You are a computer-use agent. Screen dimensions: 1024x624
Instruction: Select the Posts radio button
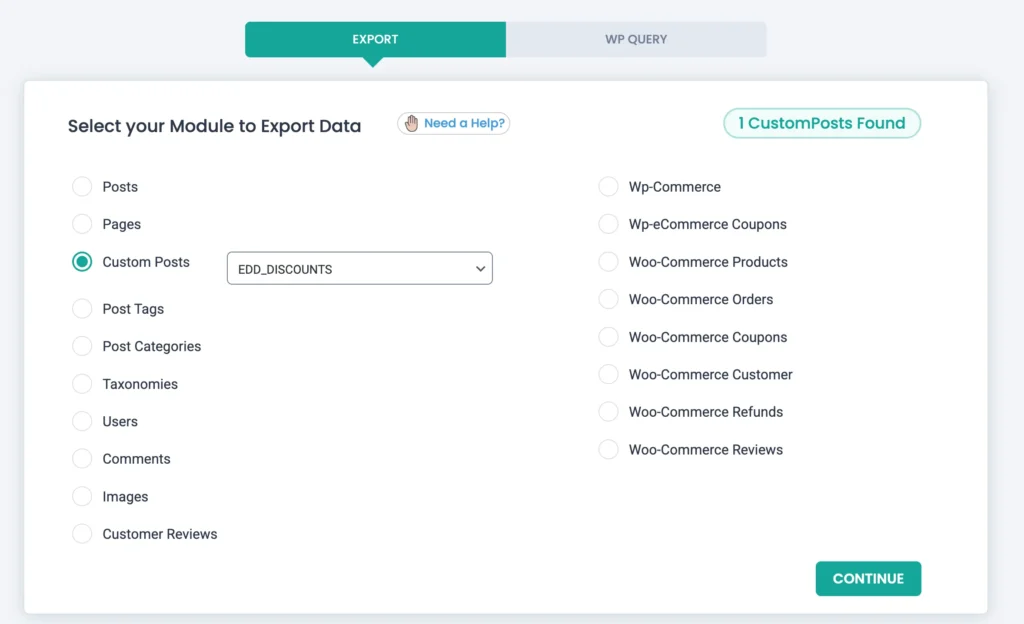click(x=82, y=186)
